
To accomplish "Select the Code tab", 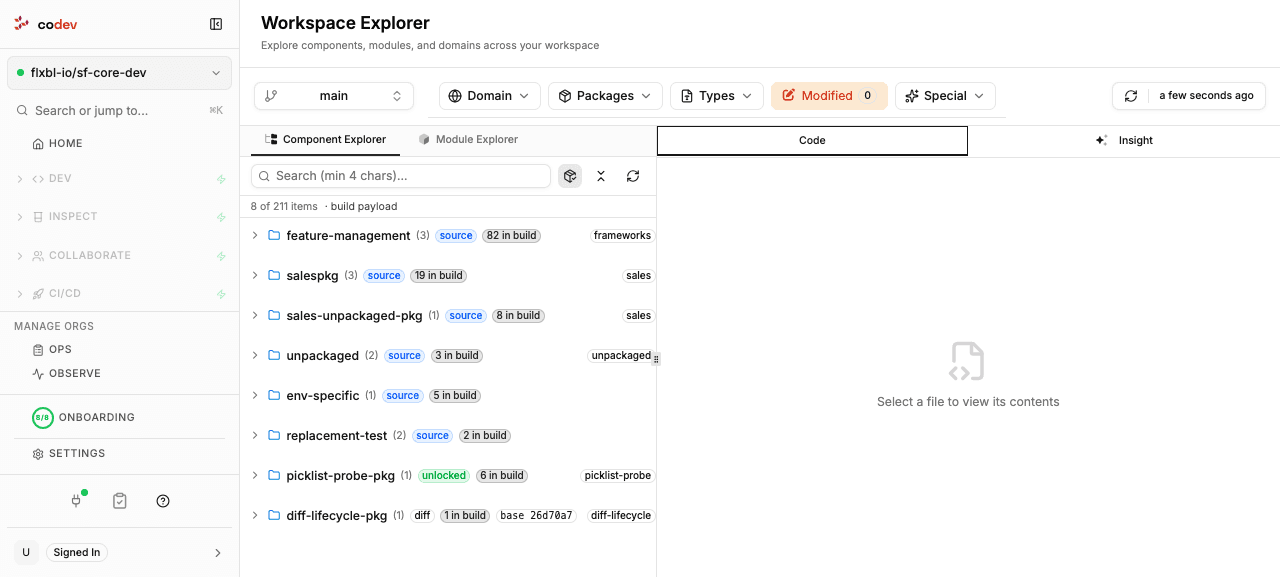I will (812, 141).
